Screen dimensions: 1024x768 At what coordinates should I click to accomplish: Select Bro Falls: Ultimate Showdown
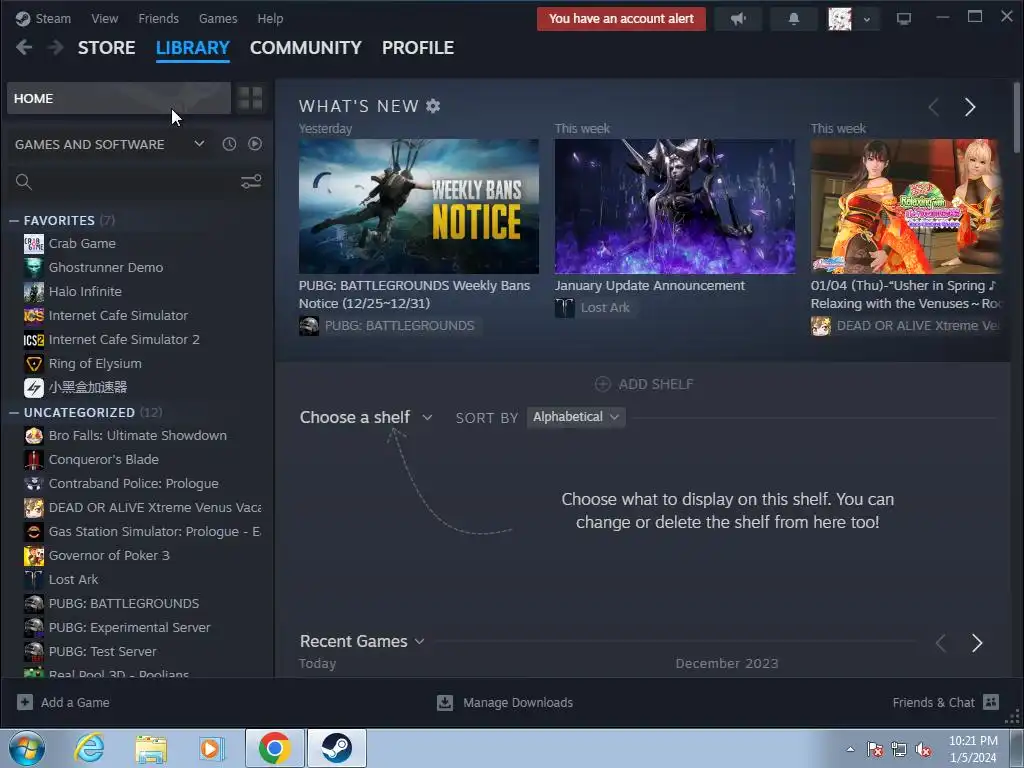pyautogui.click(x=137, y=436)
